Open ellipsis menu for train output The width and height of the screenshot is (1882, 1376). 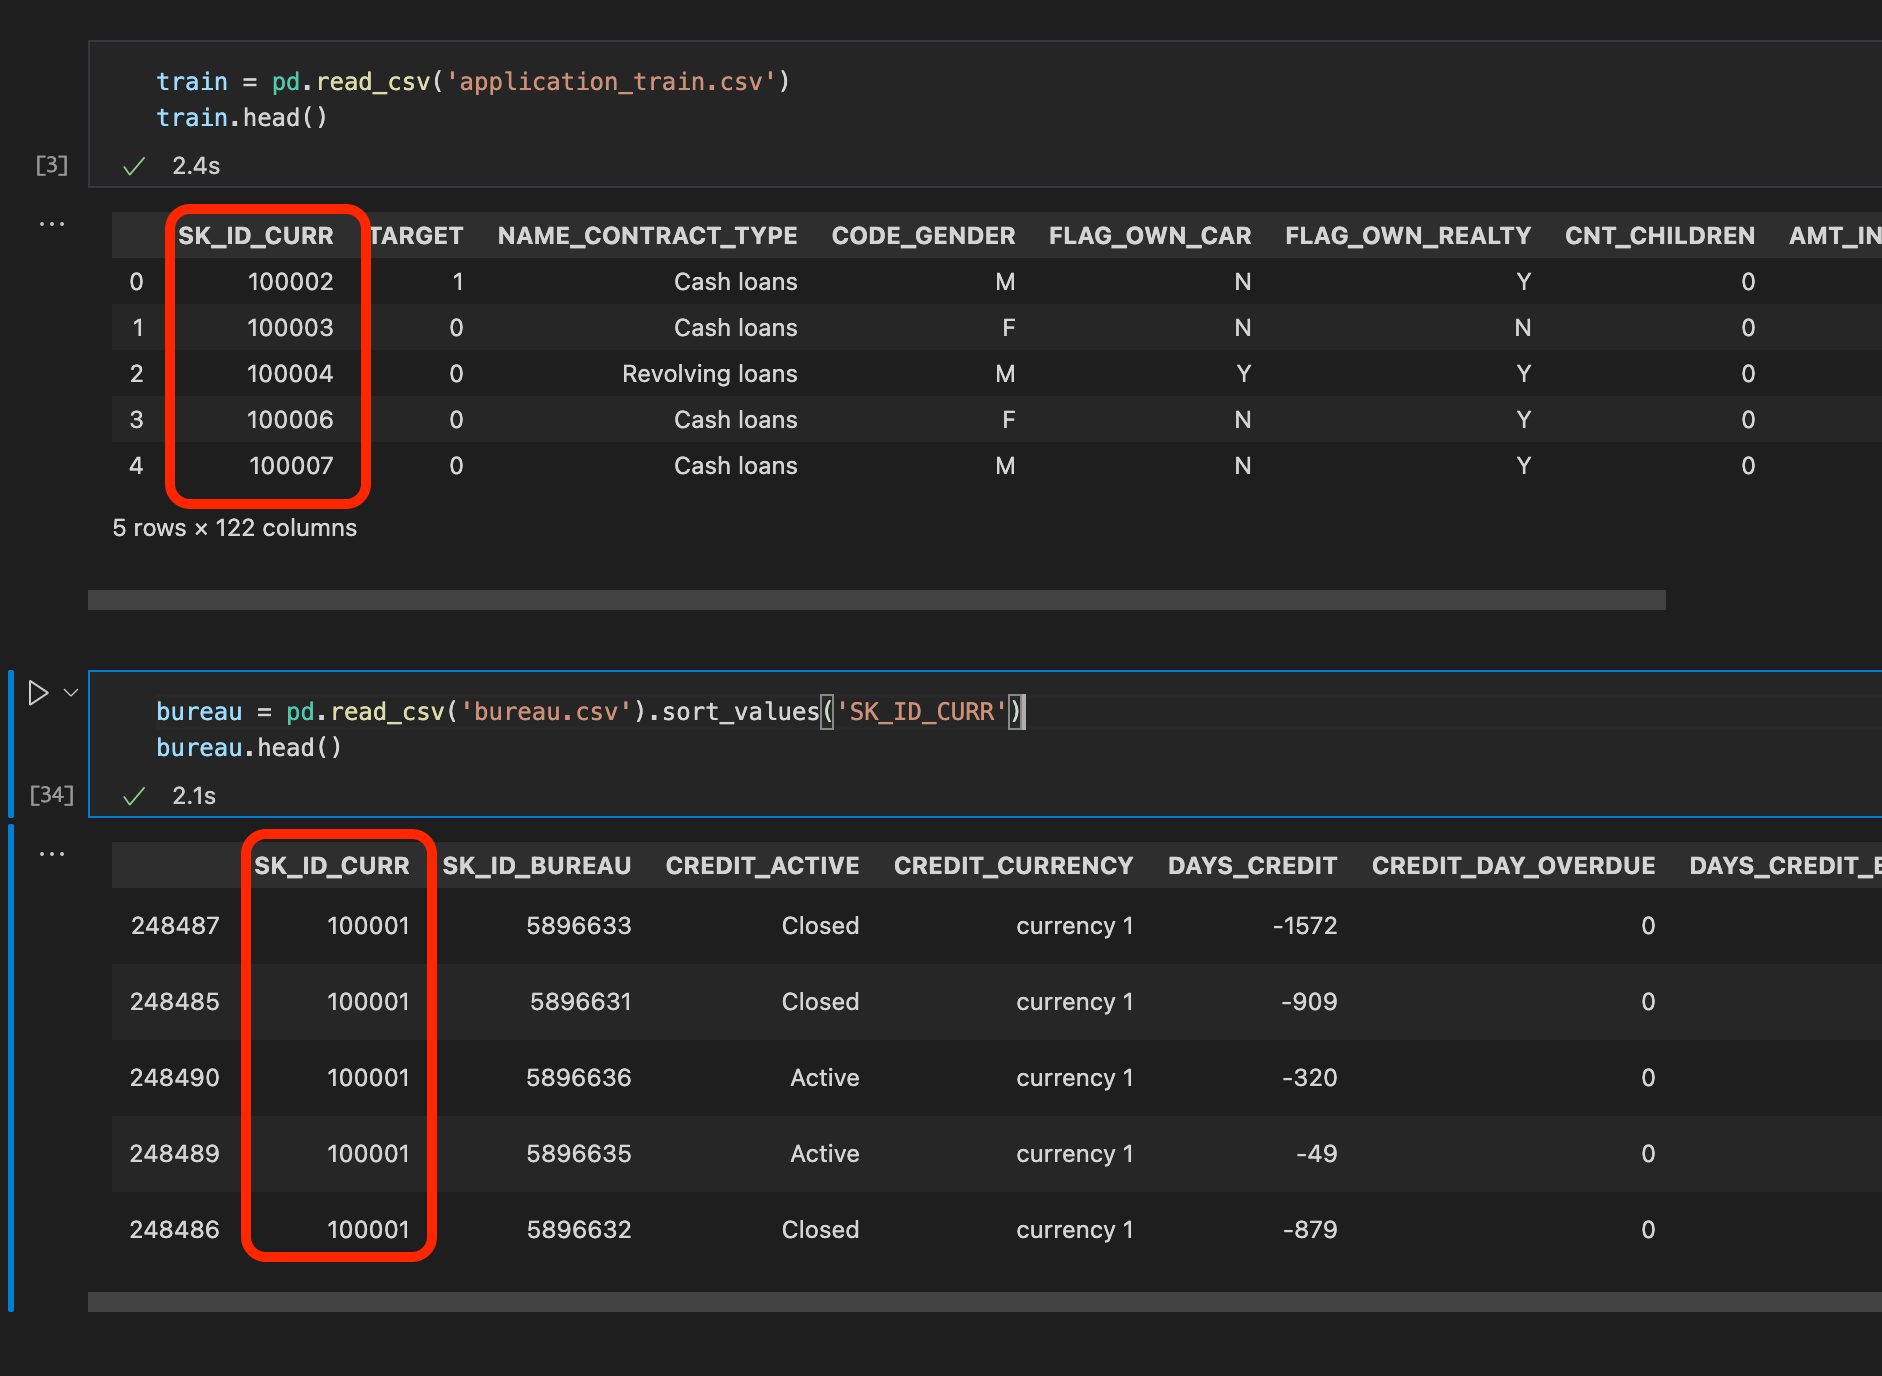pos(52,224)
